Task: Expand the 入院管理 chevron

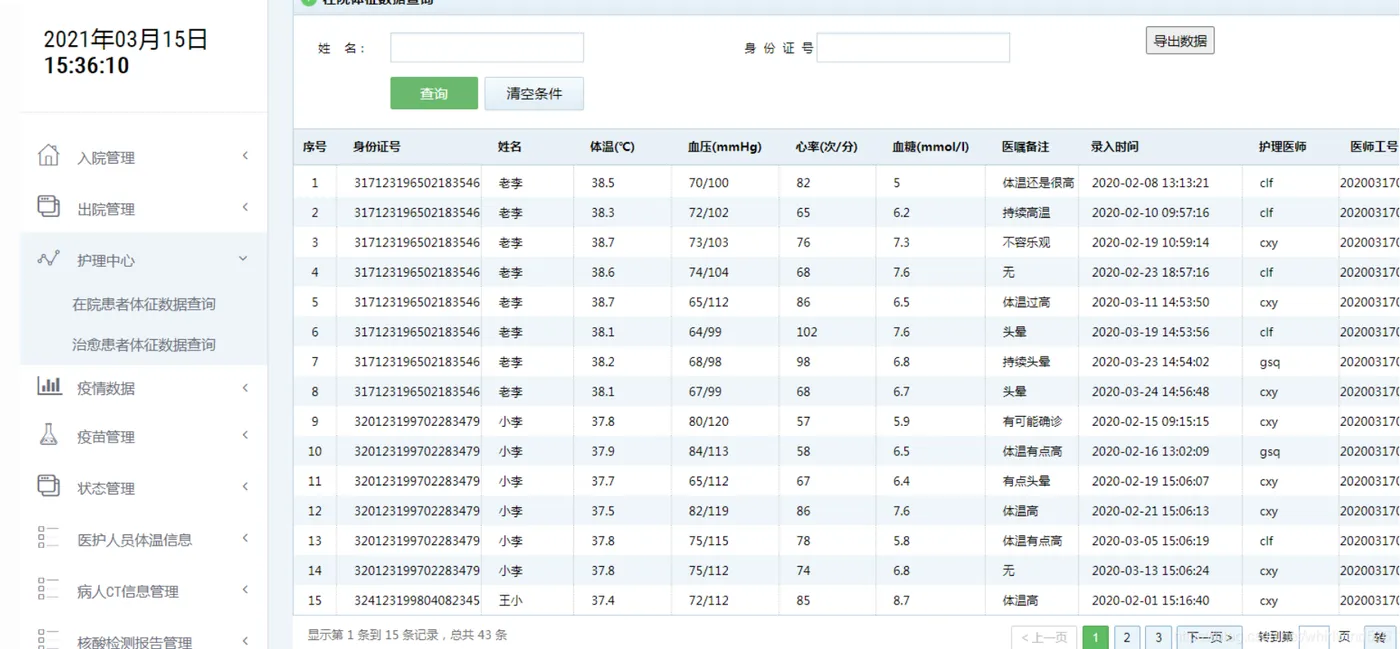Action: click(x=245, y=156)
